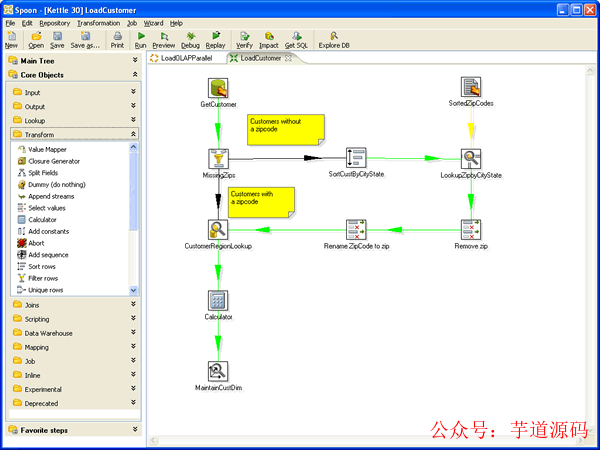Image resolution: width=600 pixels, height=450 pixels.
Task: Expand the Data Warehouse category
Action: pos(133,333)
